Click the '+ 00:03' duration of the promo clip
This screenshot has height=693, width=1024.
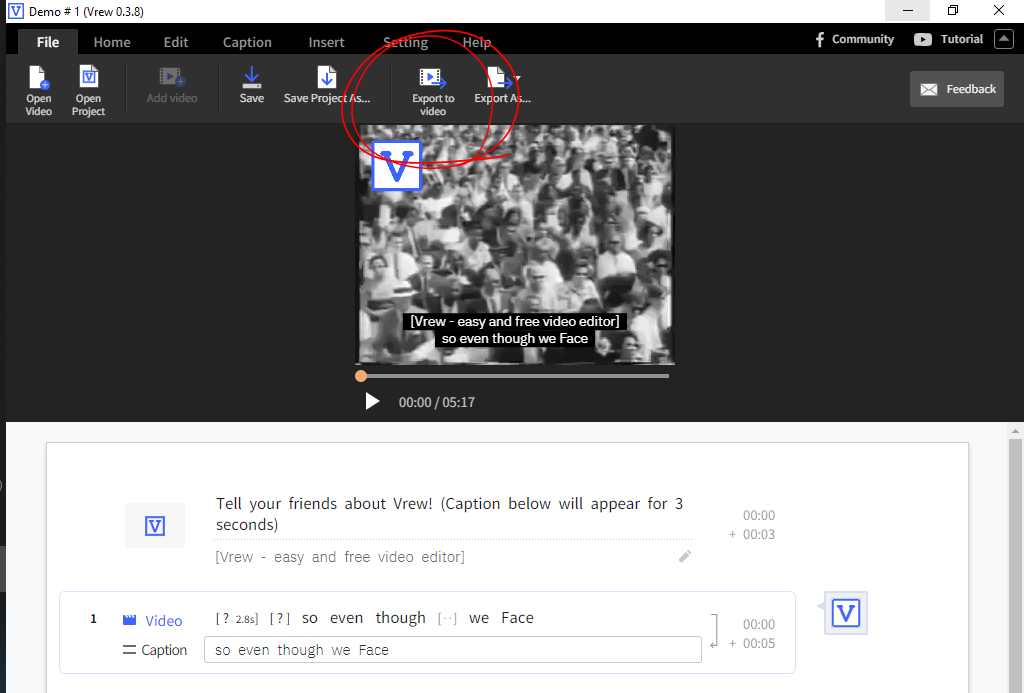pos(752,534)
